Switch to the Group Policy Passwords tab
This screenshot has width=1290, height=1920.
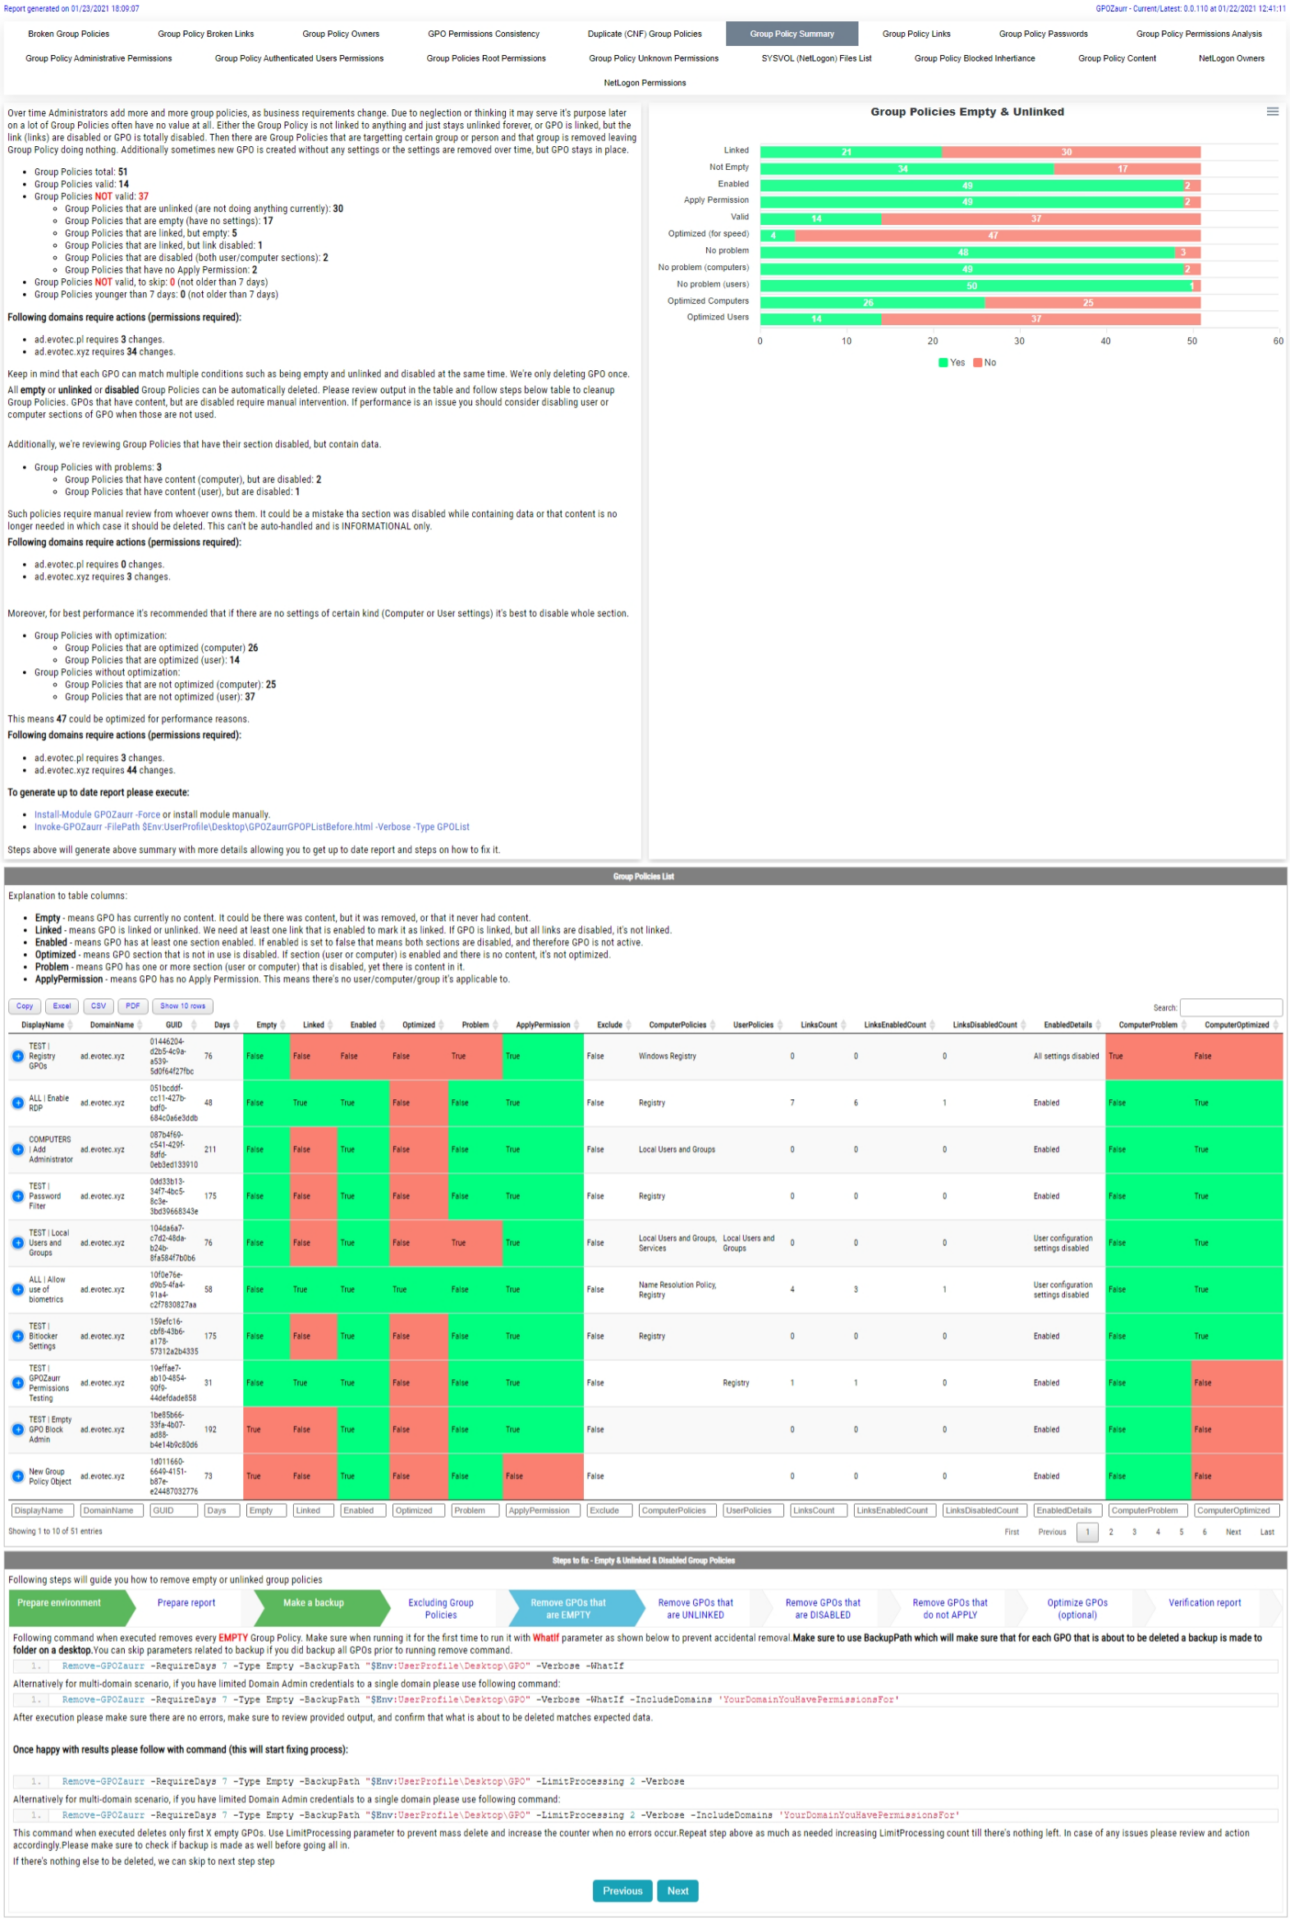coord(1042,34)
